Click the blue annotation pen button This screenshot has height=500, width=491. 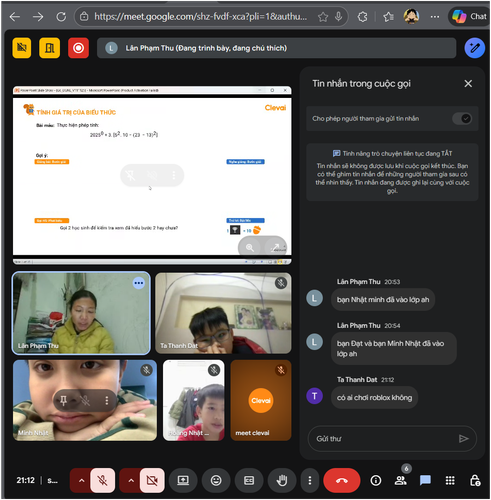(475, 48)
